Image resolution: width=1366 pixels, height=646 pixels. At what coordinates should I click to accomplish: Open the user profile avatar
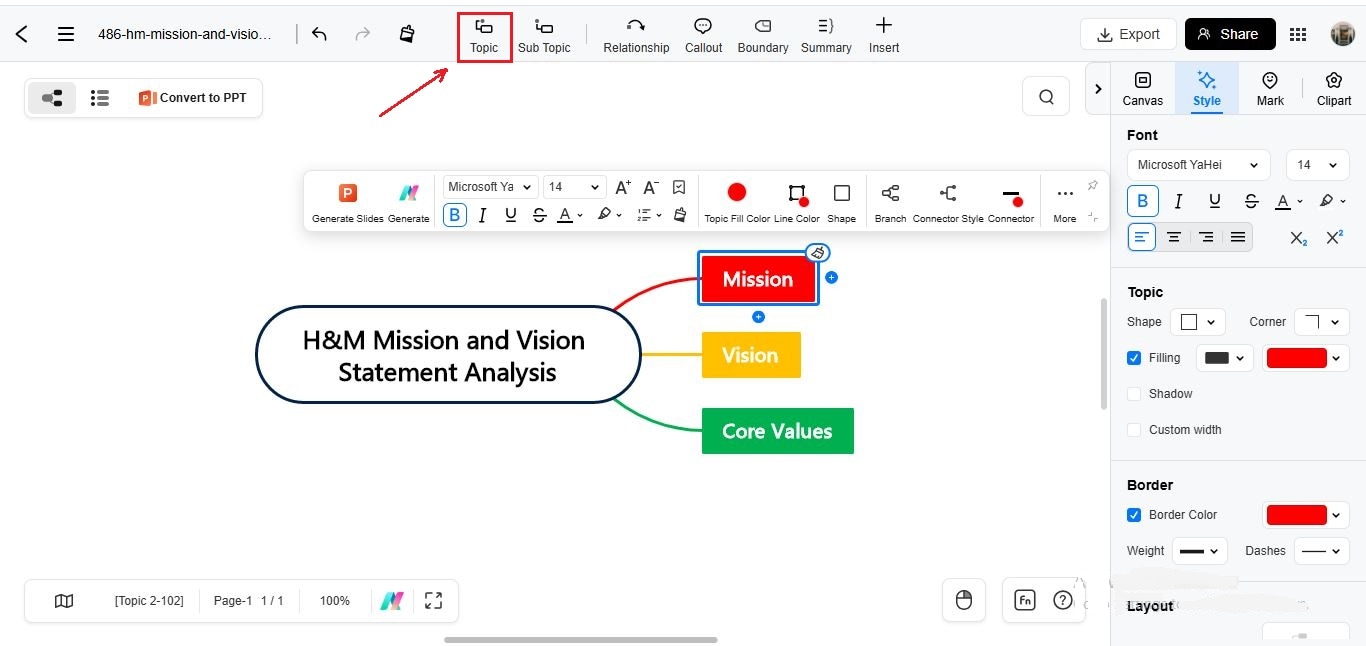click(x=1342, y=34)
